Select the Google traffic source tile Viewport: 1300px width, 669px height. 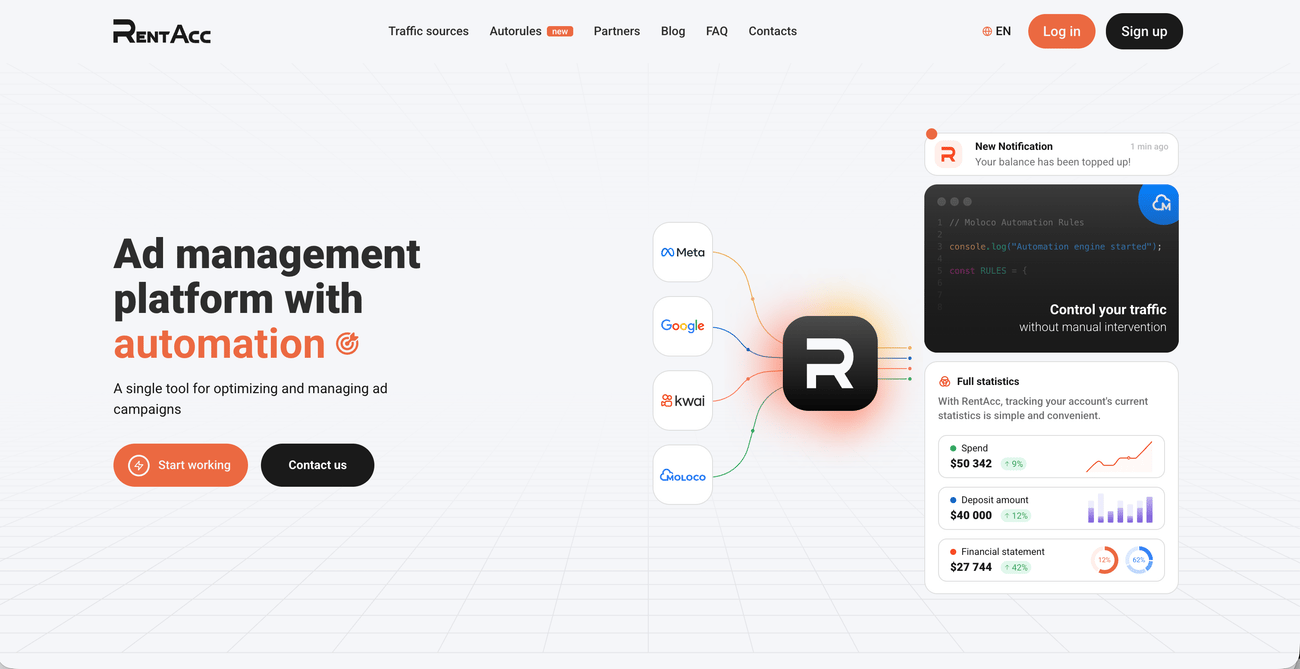tap(683, 326)
